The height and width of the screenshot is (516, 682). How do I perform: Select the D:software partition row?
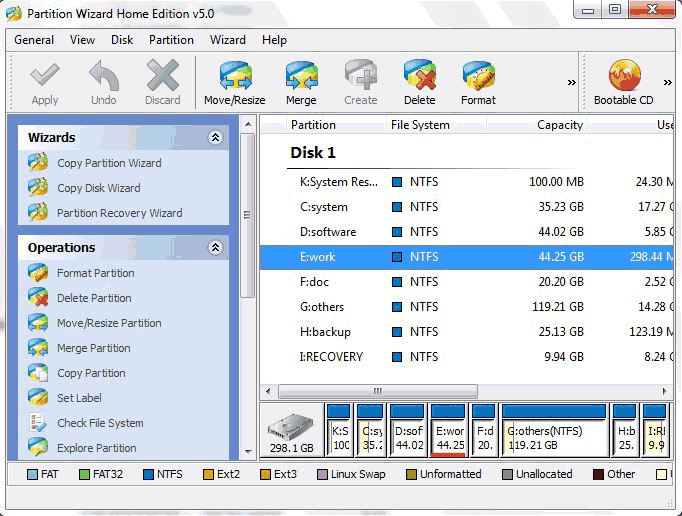click(x=466, y=232)
